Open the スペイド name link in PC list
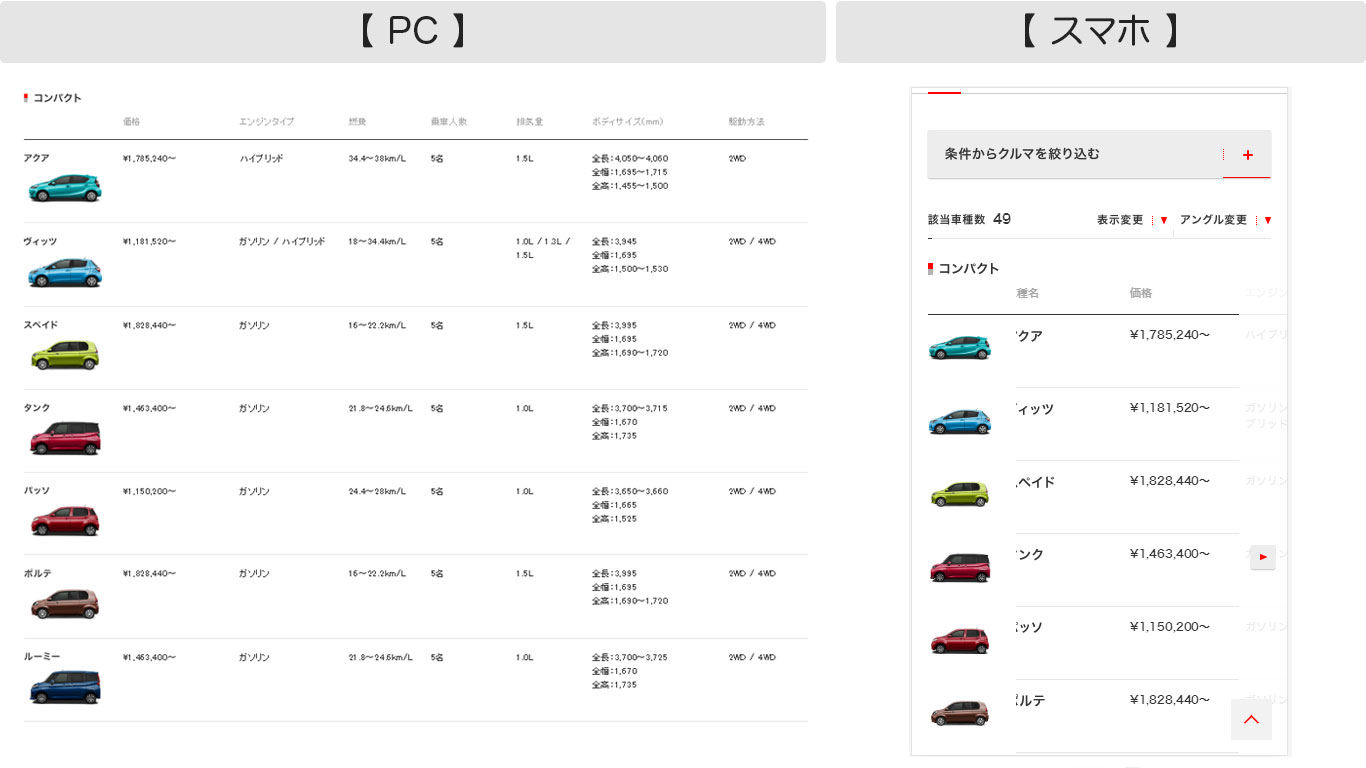Viewport: 1366px width, 768px height. point(41,325)
